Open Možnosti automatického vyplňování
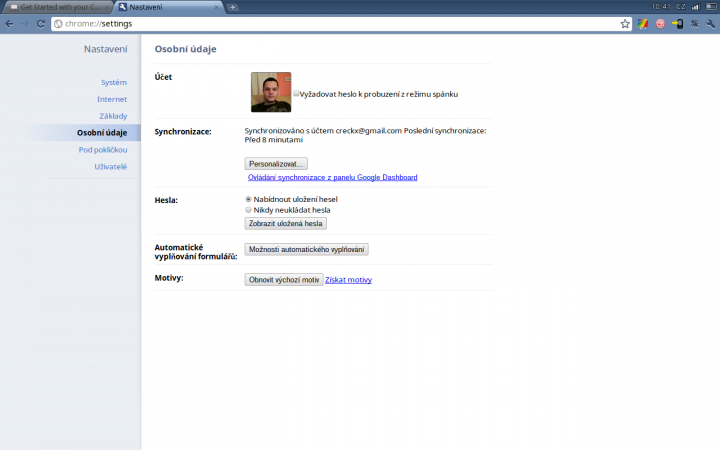Screen dimensions: 720x450 tap(306, 249)
